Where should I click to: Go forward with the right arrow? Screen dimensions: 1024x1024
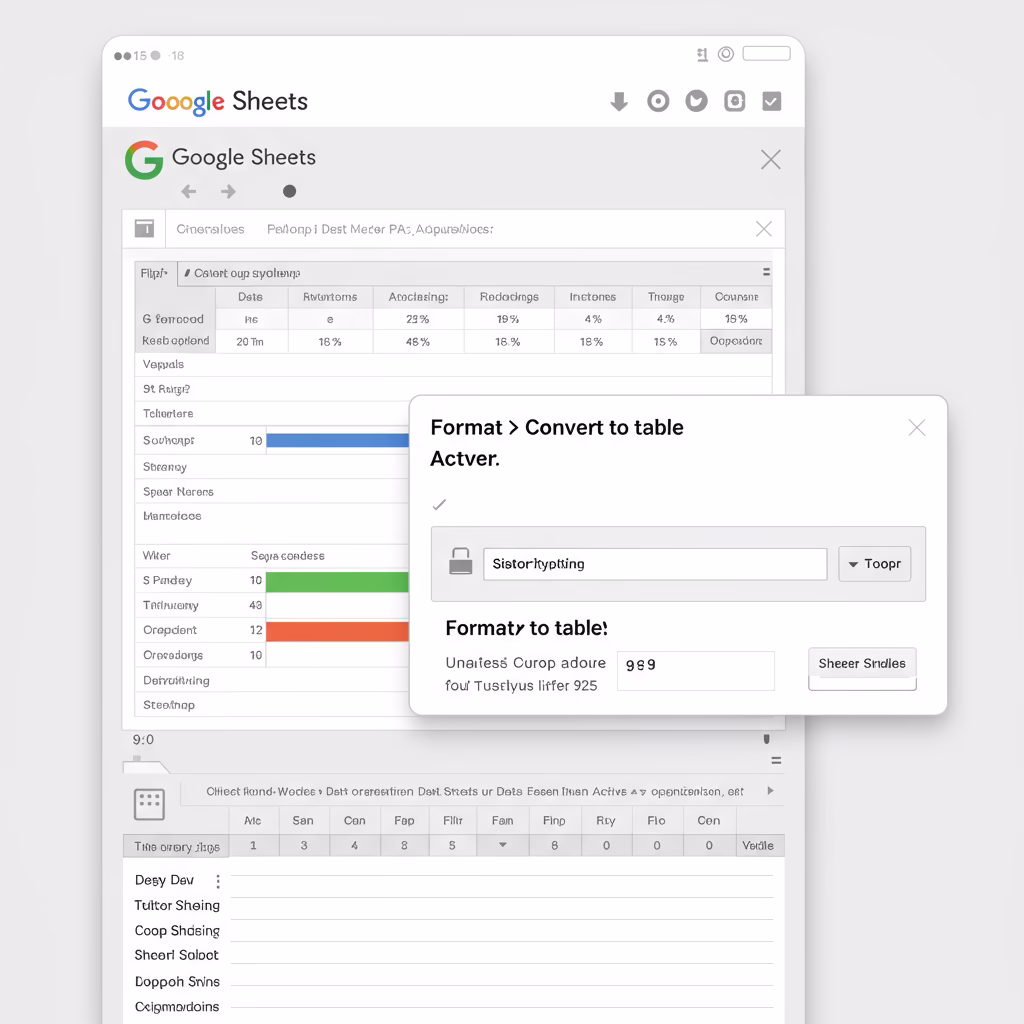click(228, 191)
